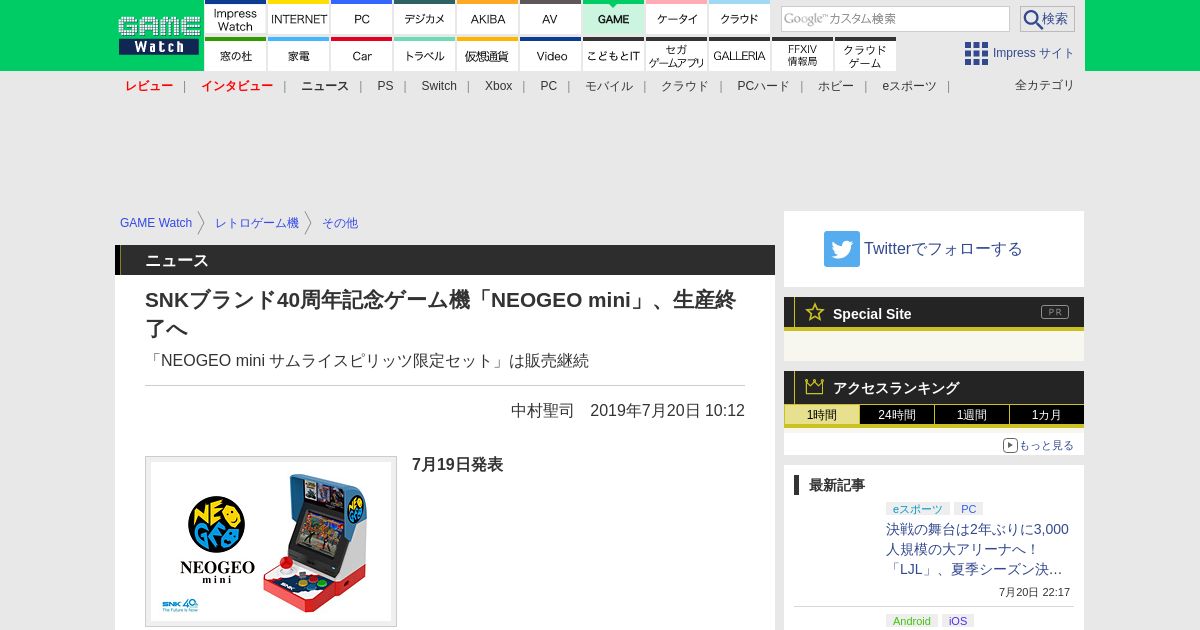1200x630 pixels.
Task: Click レトロゲーム機 breadcrumb link
Action: click(x=257, y=223)
